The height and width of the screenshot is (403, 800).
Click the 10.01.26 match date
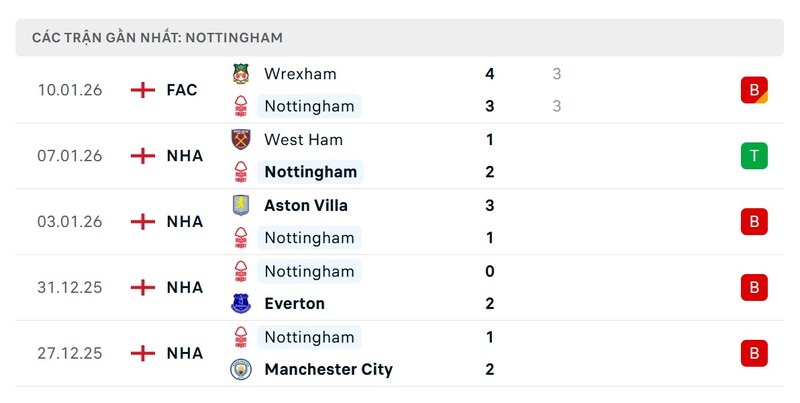(70, 90)
